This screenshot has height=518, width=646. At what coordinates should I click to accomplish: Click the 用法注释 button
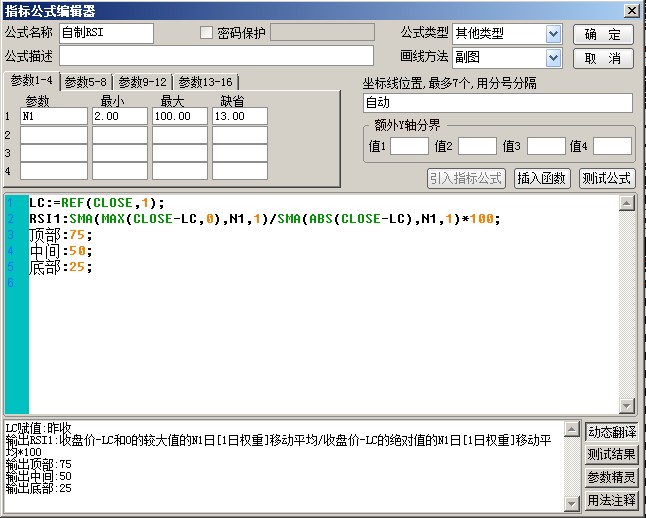coord(612,501)
